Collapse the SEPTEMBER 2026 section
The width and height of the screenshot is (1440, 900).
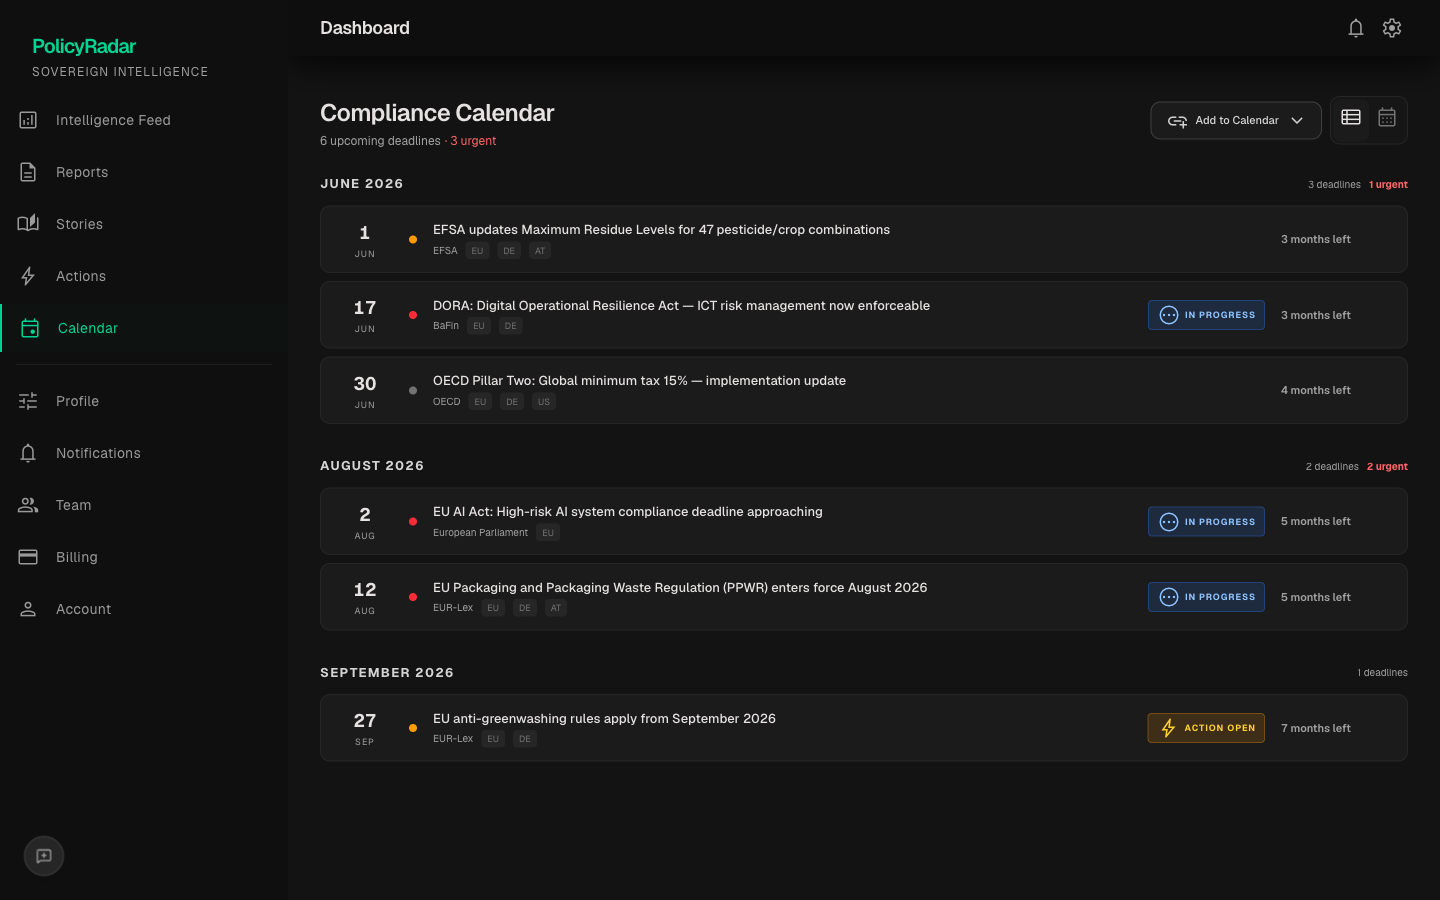(387, 672)
